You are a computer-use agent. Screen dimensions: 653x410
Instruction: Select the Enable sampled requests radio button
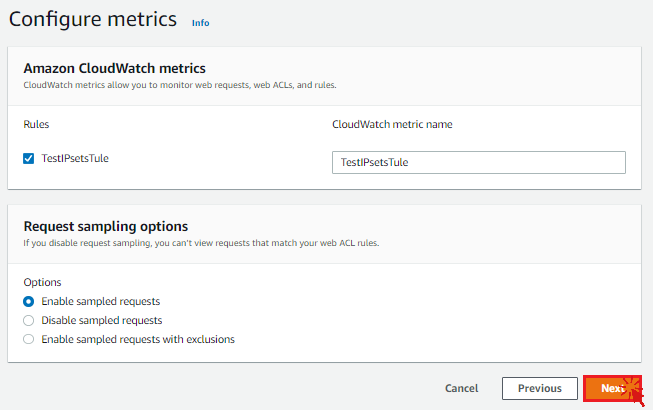pos(29,301)
